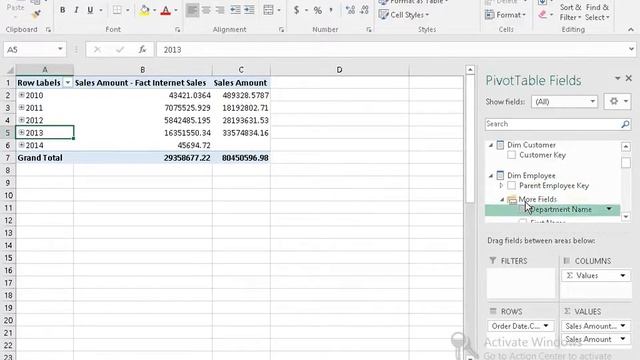Cancel the formula bar entry with X
This screenshot has width=640, height=360.
[97, 50]
